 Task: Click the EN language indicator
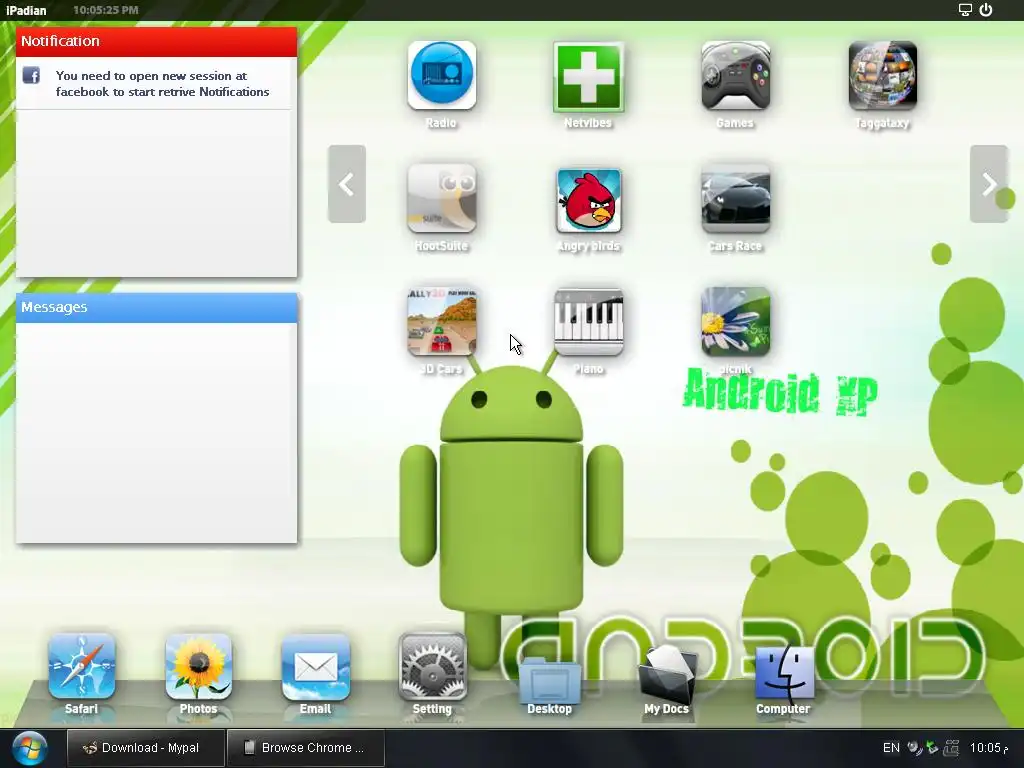[891, 748]
